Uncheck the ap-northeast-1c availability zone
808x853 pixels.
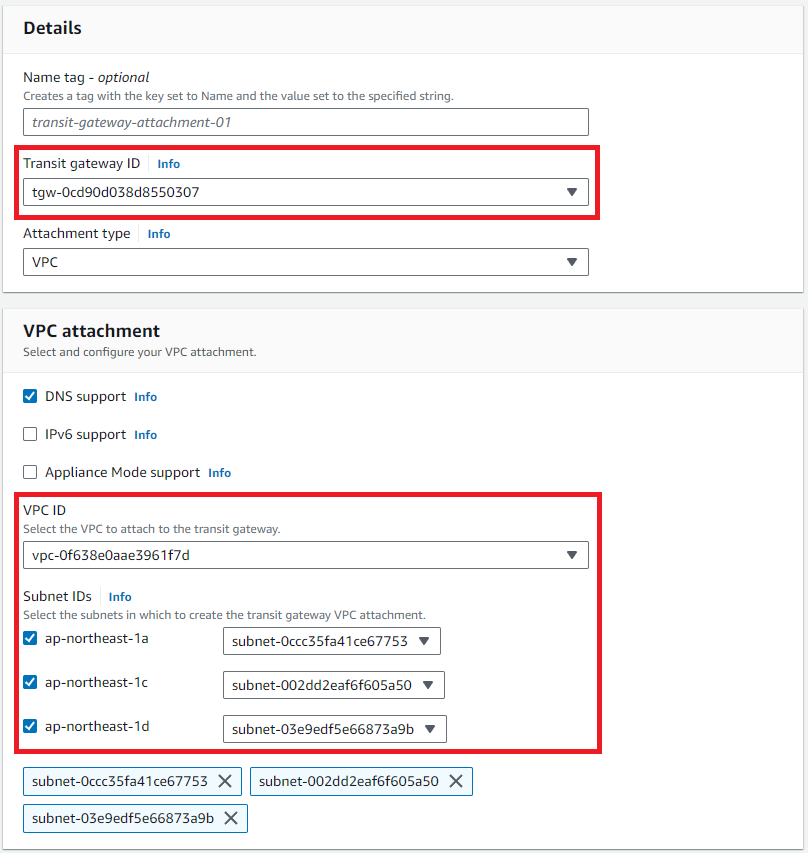coord(30,682)
